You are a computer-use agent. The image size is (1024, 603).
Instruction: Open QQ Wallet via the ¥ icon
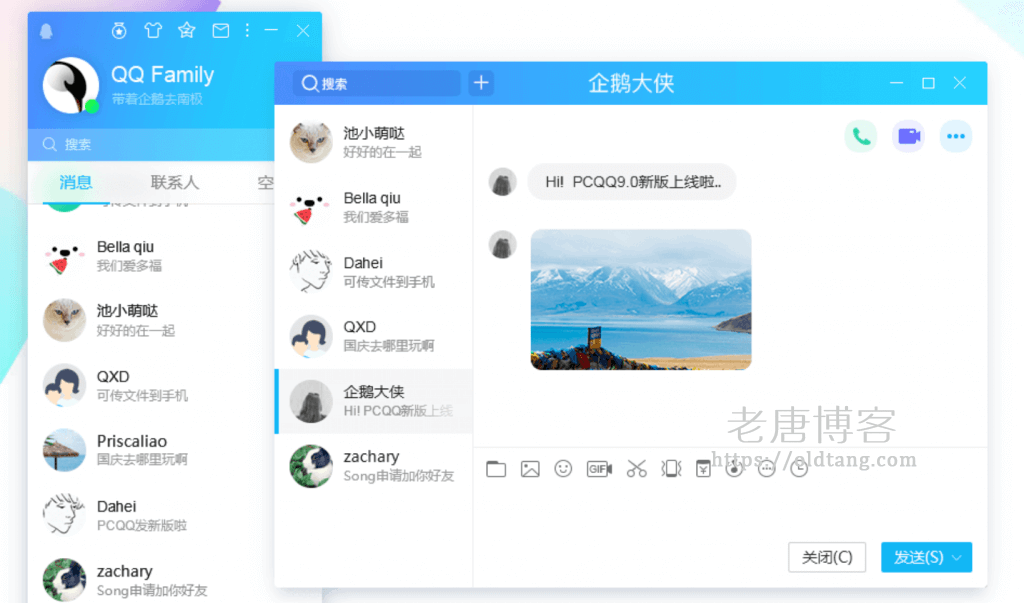coord(703,468)
